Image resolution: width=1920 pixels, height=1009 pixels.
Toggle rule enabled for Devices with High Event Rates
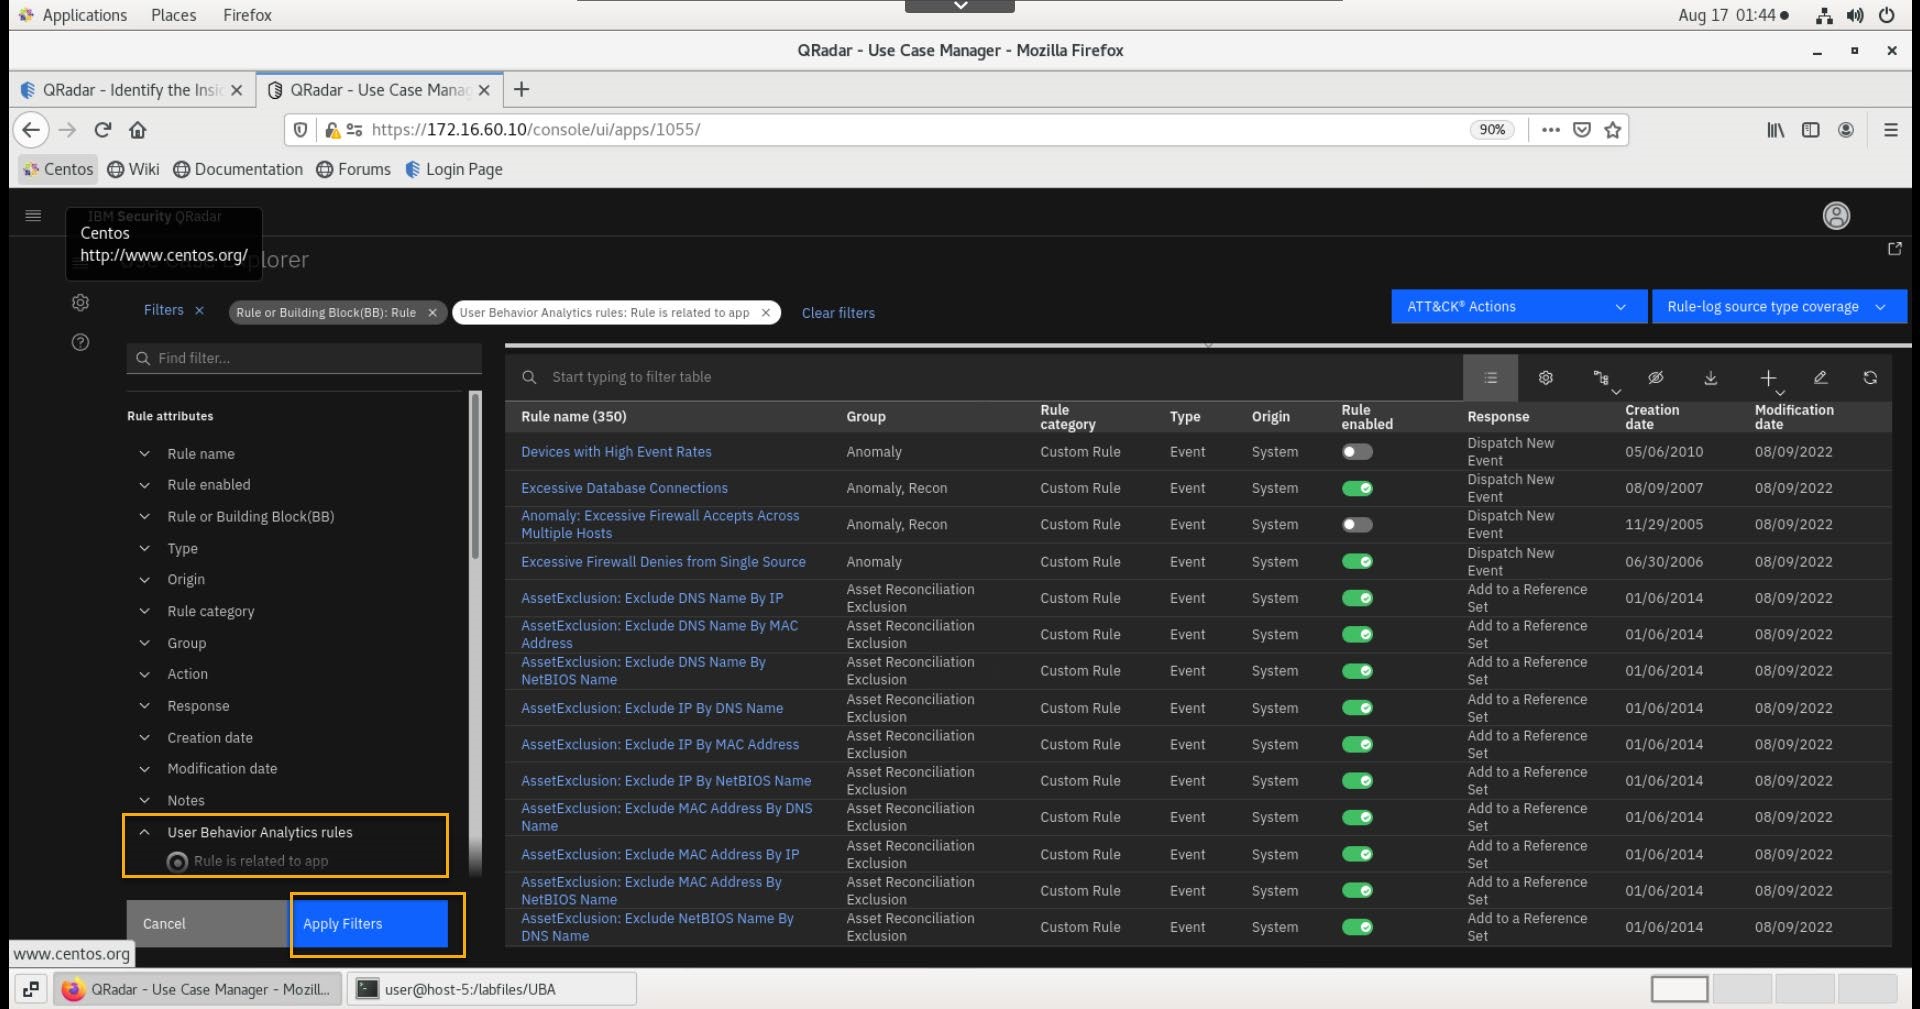click(1357, 452)
